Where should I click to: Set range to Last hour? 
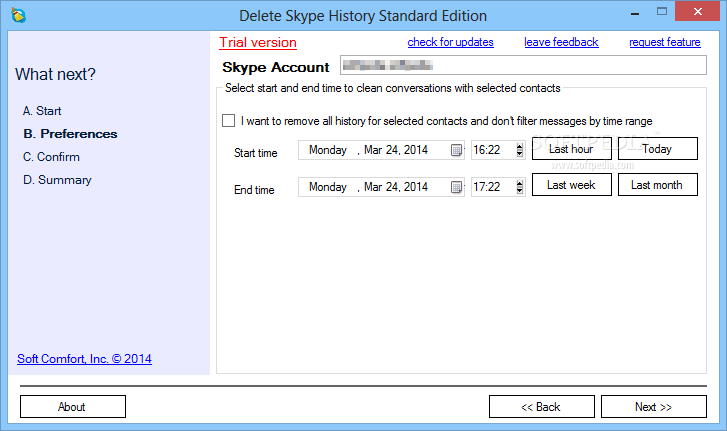click(571, 149)
